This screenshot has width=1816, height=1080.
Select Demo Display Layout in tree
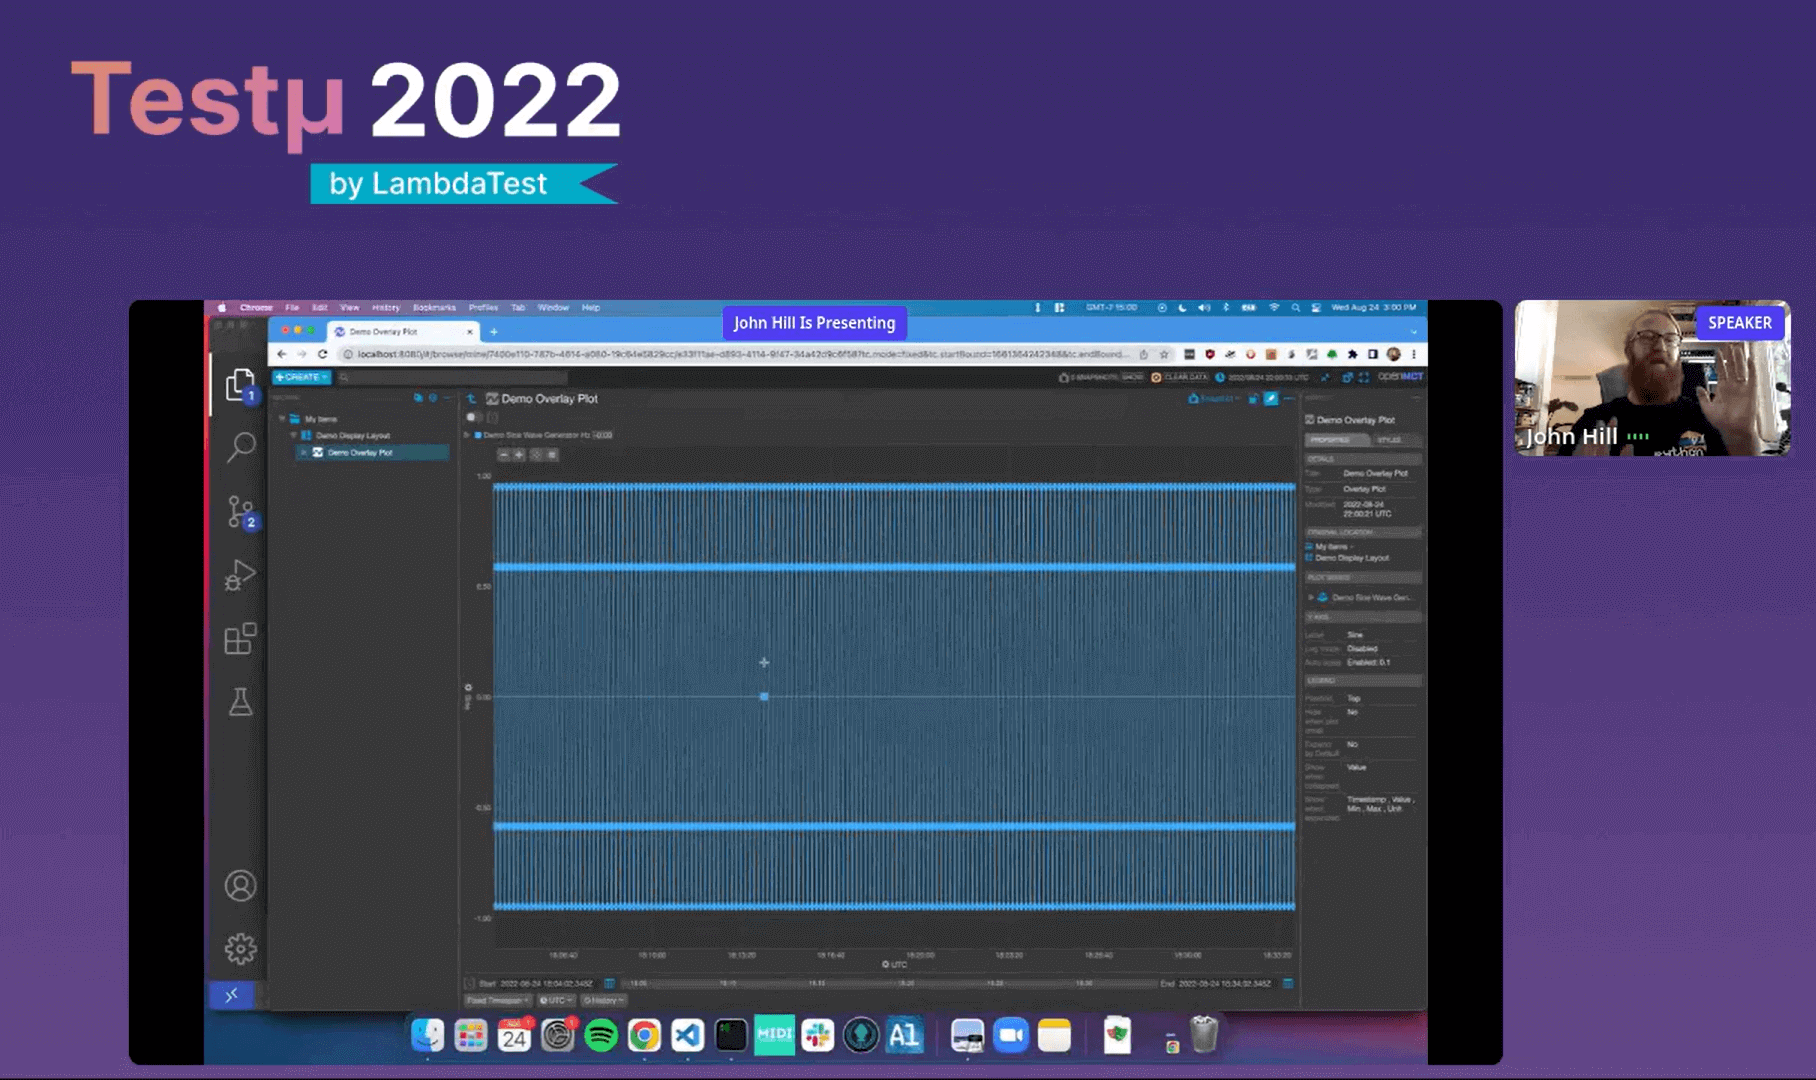pyautogui.click(x=352, y=436)
